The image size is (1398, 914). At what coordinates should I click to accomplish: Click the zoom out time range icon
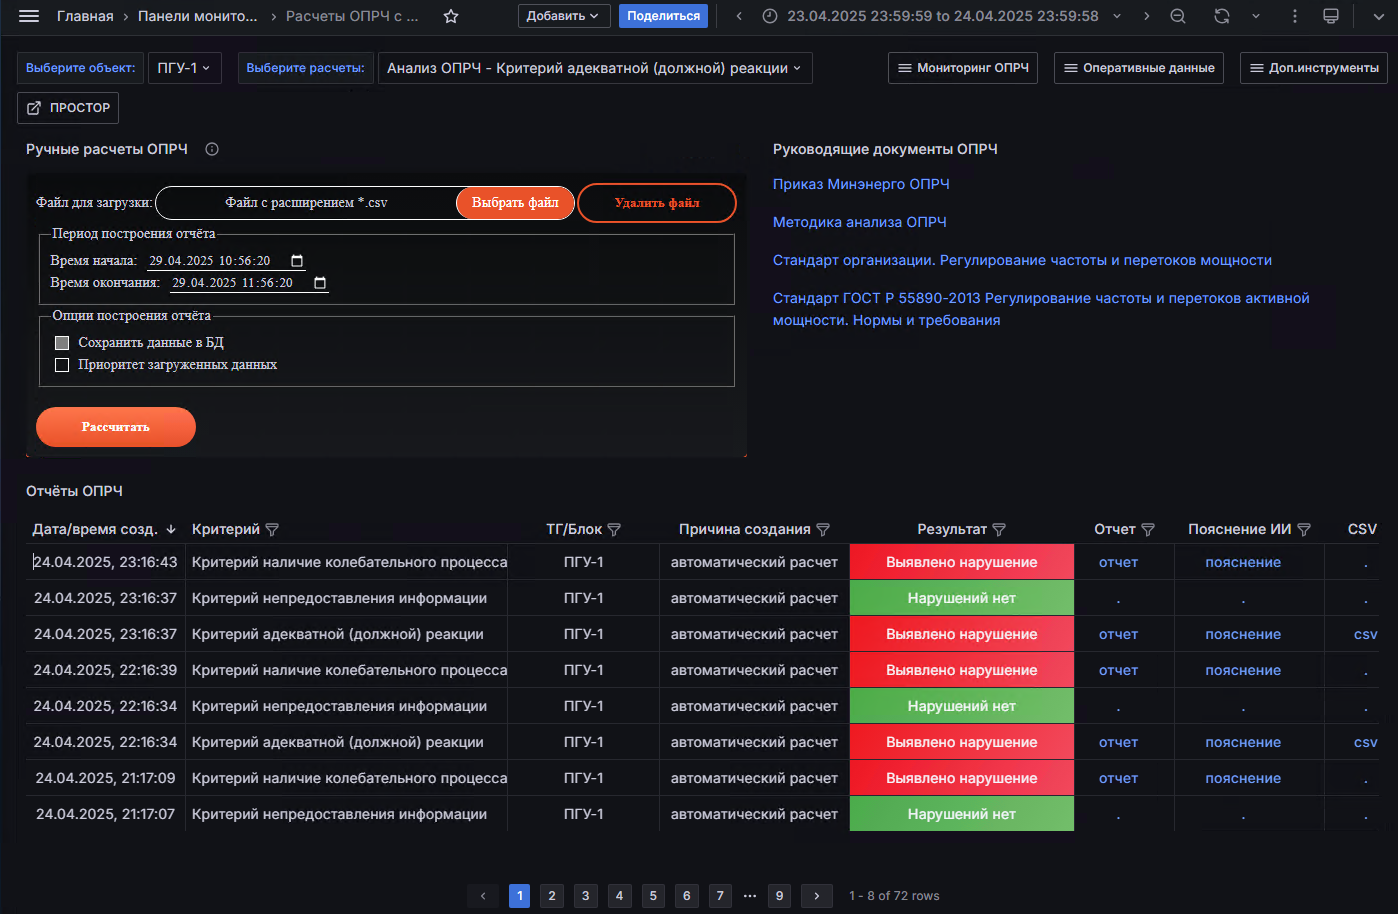pyautogui.click(x=1178, y=16)
